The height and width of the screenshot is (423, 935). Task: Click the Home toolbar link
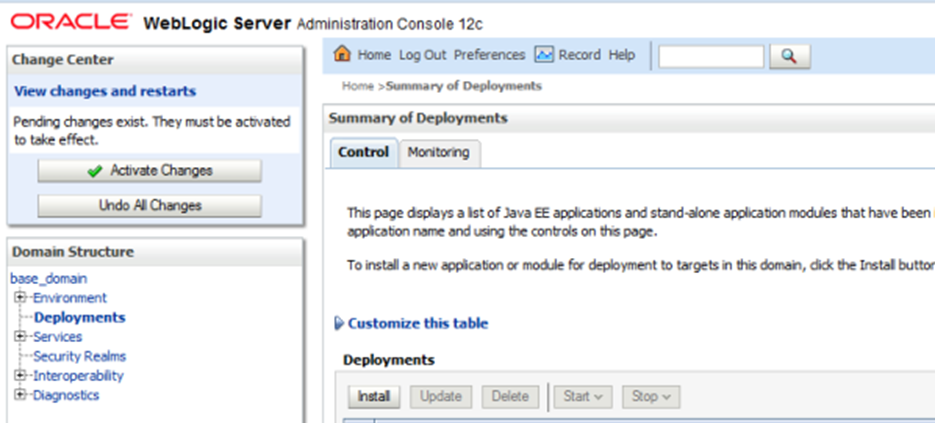(x=374, y=55)
